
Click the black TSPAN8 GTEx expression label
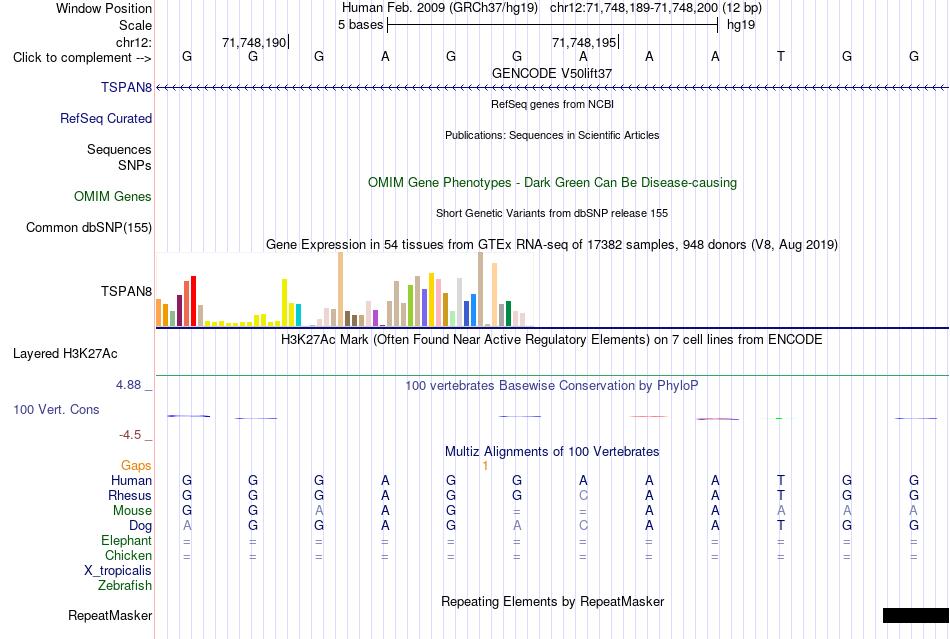126,291
